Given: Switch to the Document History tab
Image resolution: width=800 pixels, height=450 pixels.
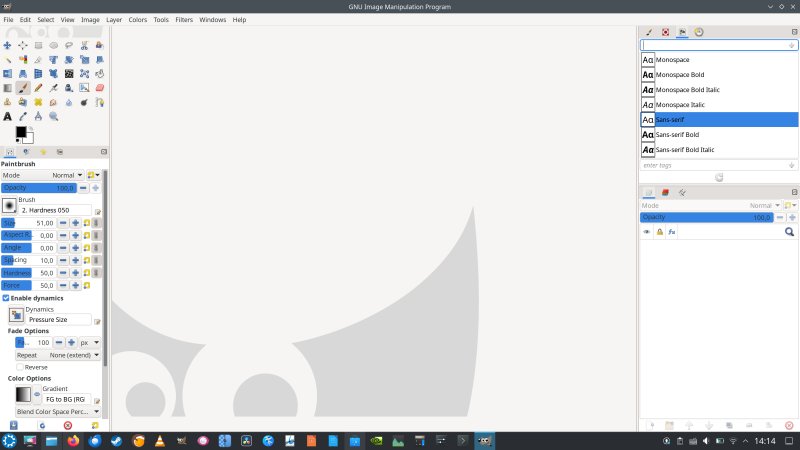Looking at the screenshot, I should tap(699, 32).
